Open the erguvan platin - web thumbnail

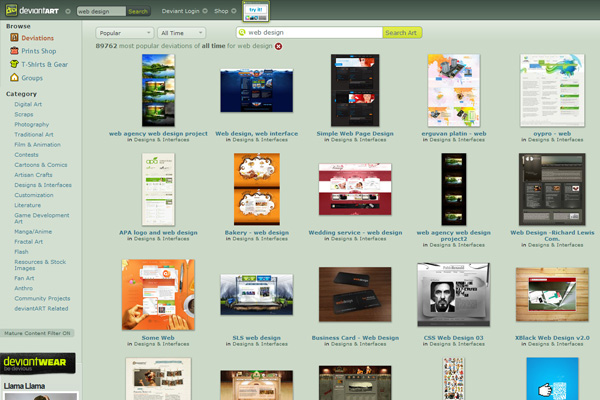(x=453, y=90)
